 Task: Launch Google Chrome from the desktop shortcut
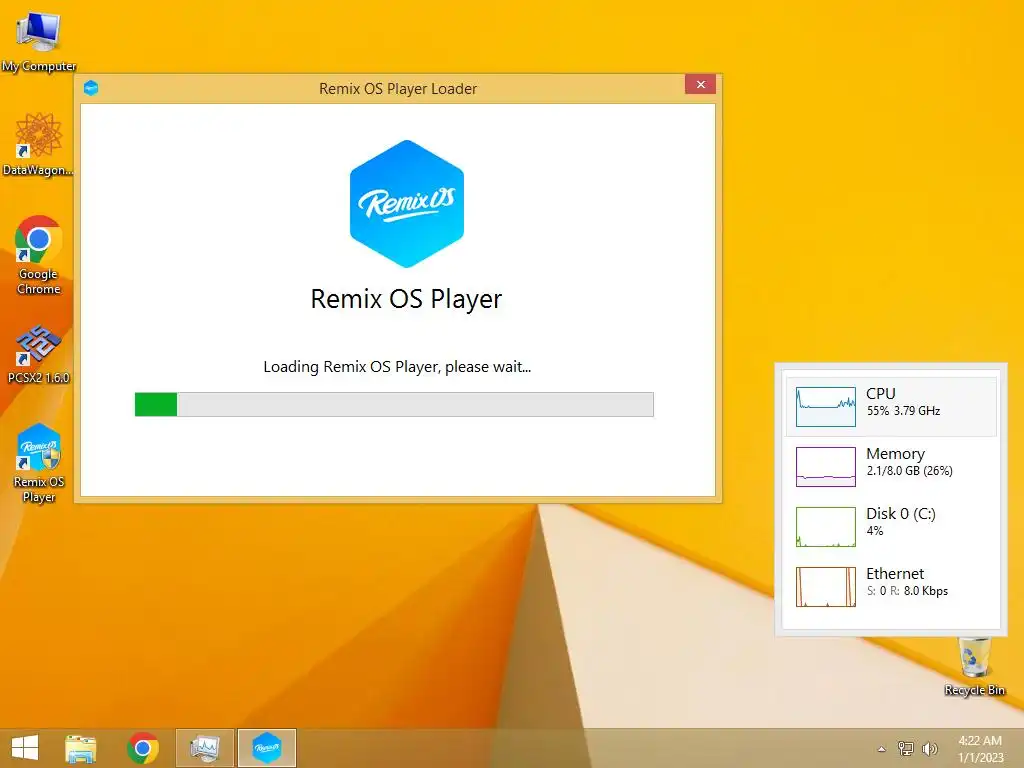(x=39, y=255)
